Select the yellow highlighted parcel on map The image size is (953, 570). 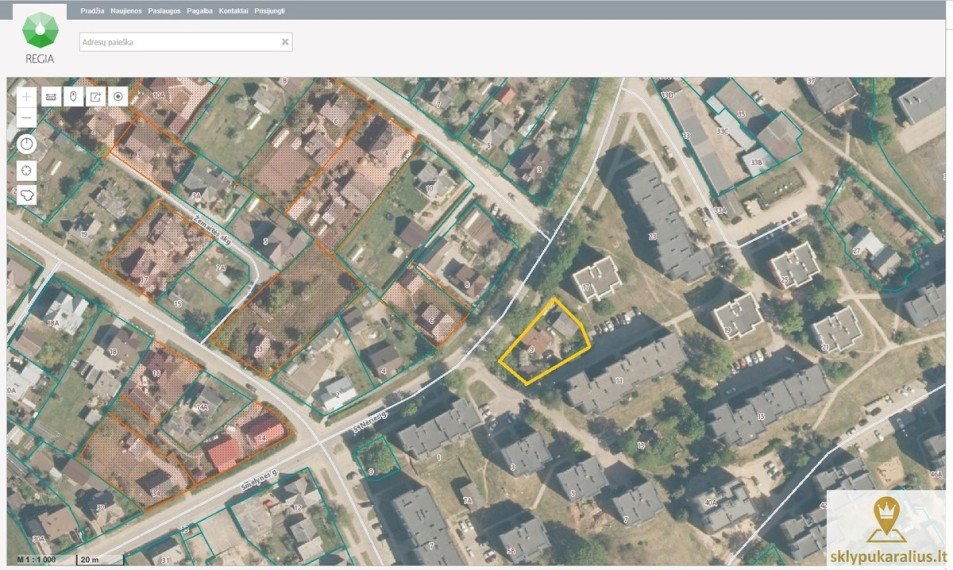tap(544, 343)
